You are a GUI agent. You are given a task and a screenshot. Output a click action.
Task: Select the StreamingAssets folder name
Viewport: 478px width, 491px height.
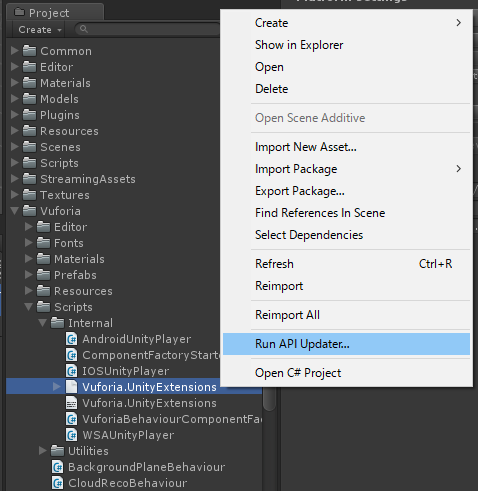[x=88, y=179]
